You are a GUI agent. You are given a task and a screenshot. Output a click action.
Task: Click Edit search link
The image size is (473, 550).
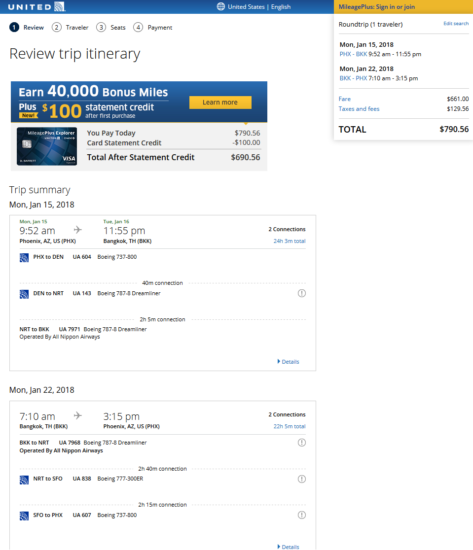[x=456, y=24]
